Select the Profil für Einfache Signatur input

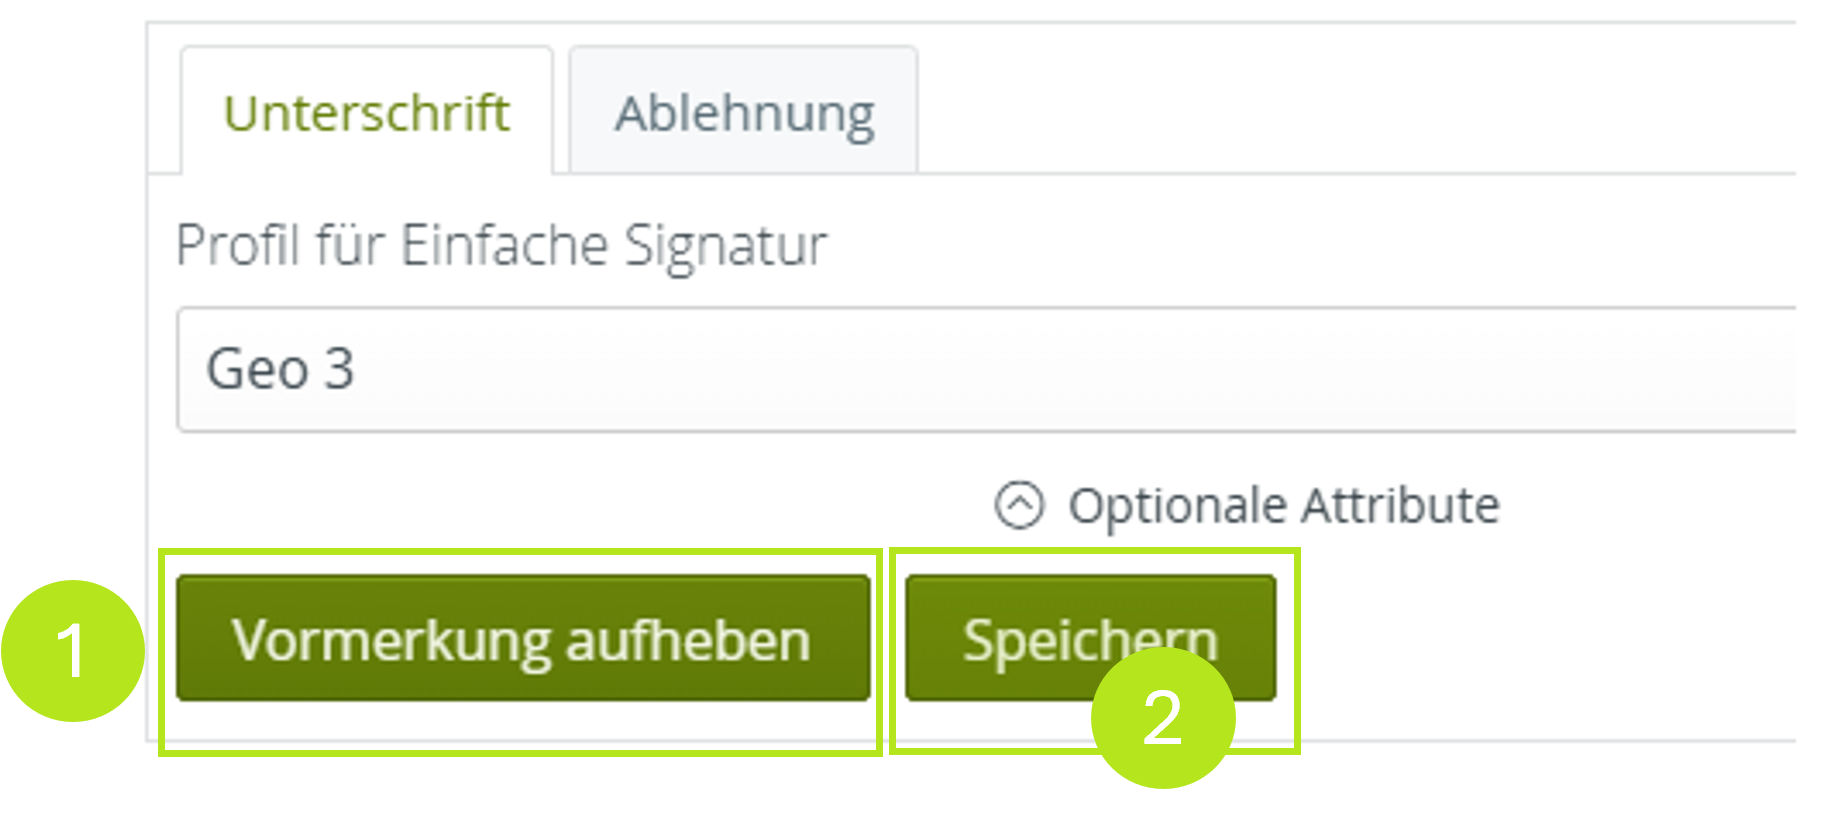point(600,371)
